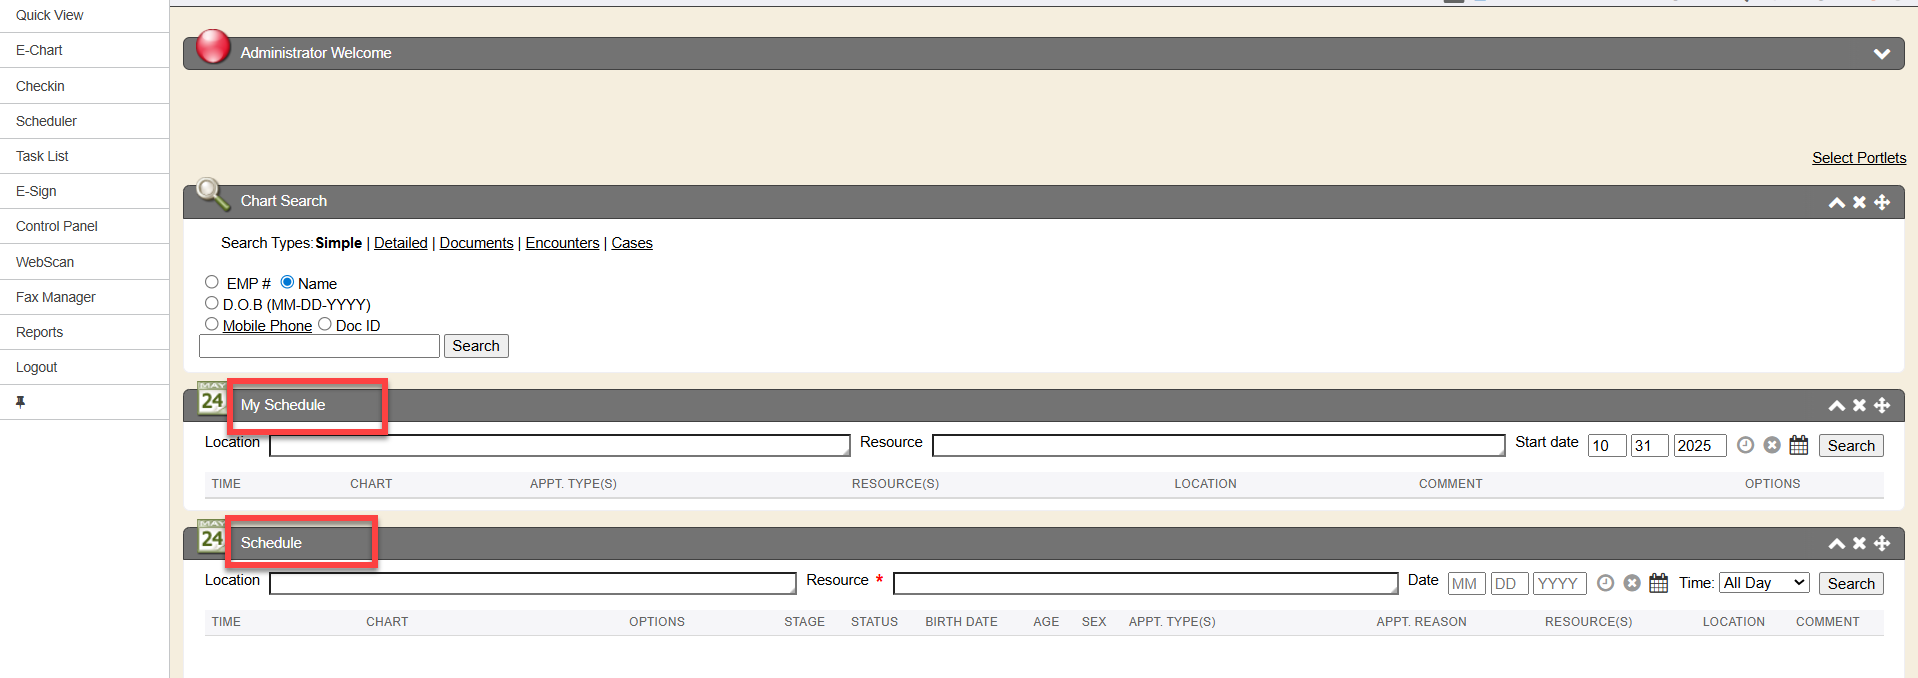Click the Chart Search text field

coord(319,346)
